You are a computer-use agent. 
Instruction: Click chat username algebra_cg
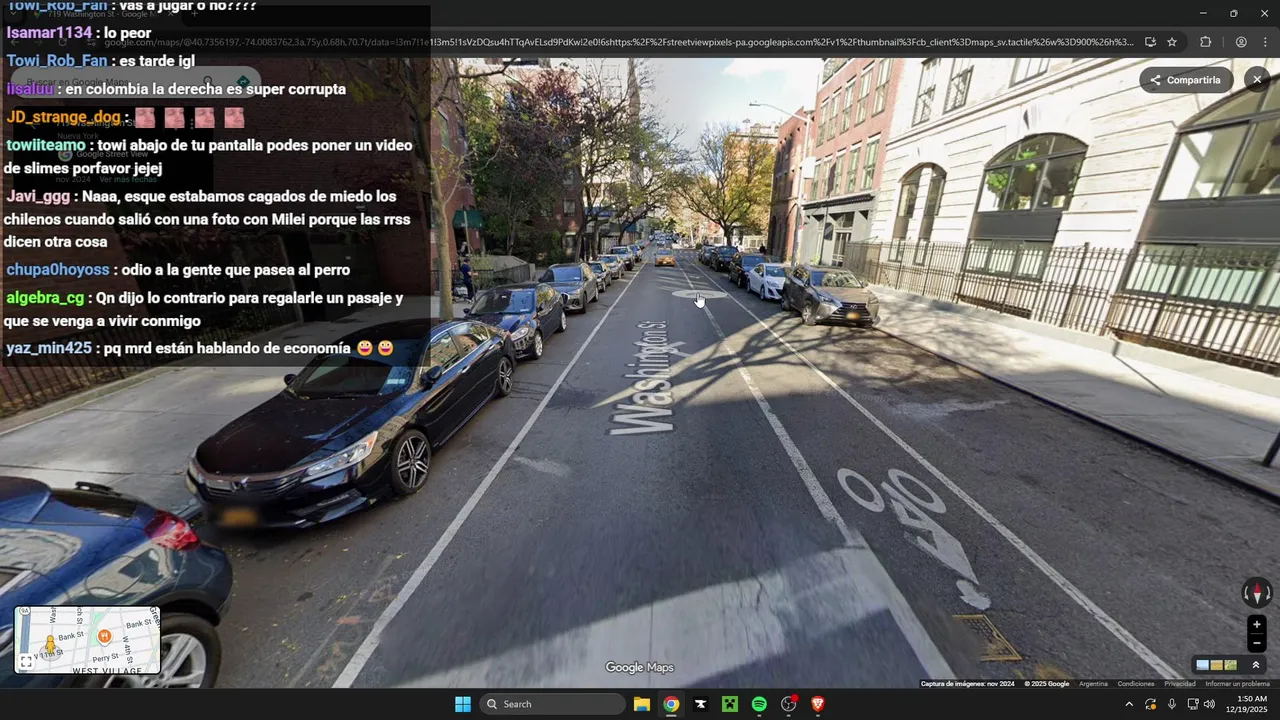tap(45, 298)
